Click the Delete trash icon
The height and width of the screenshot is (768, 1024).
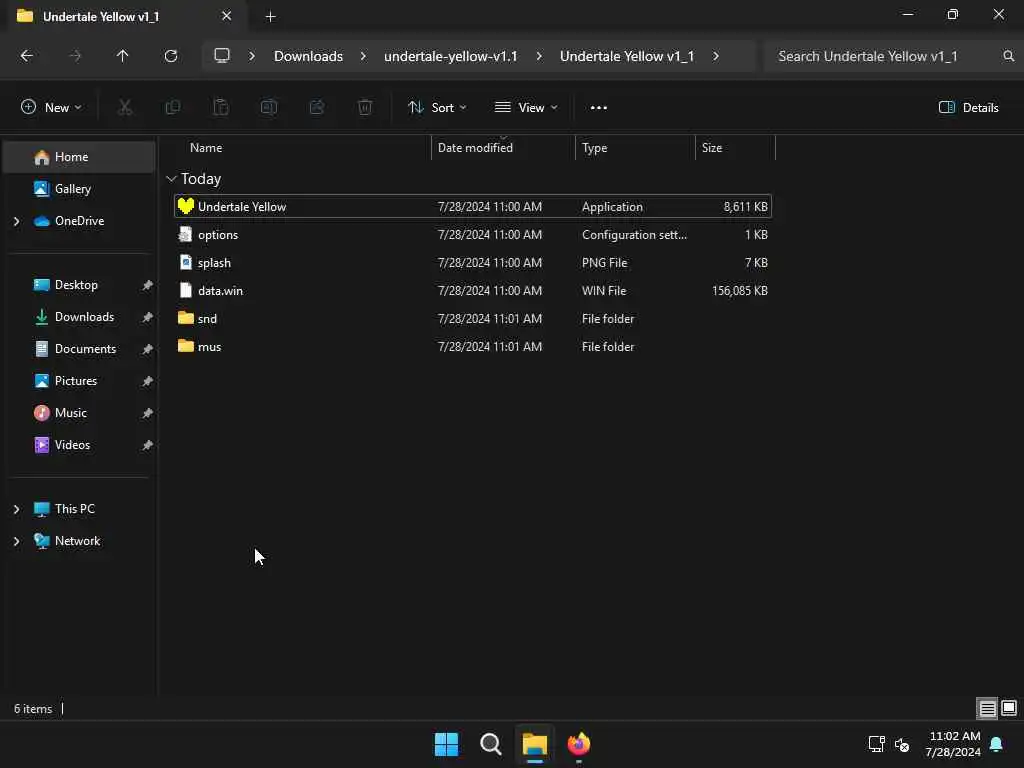coord(365,108)
